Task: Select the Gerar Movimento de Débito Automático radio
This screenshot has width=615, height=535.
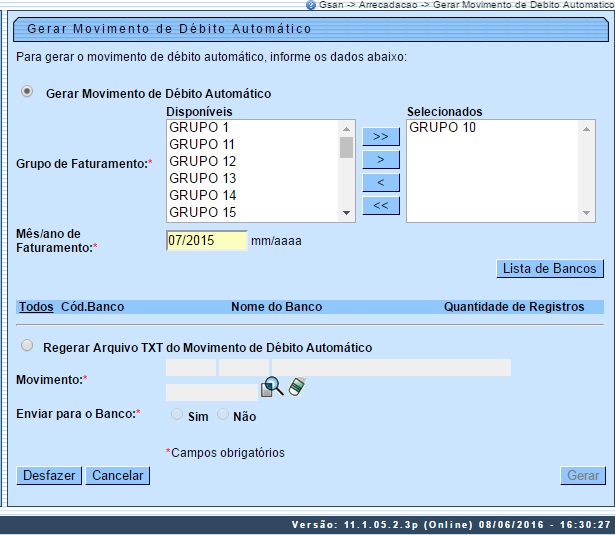Action: [x=27, y=92]
